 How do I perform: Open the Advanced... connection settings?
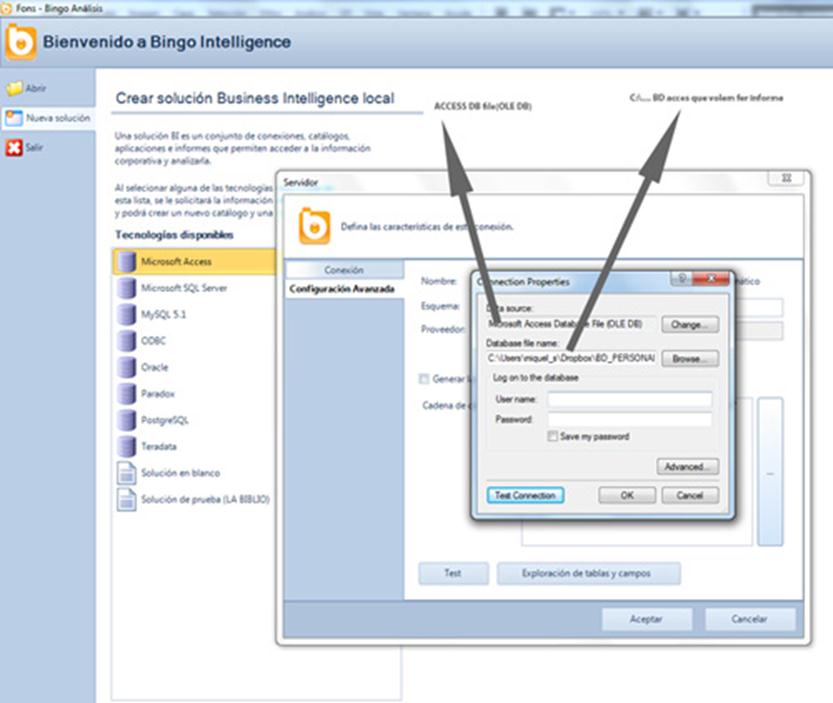coord(688,467)
